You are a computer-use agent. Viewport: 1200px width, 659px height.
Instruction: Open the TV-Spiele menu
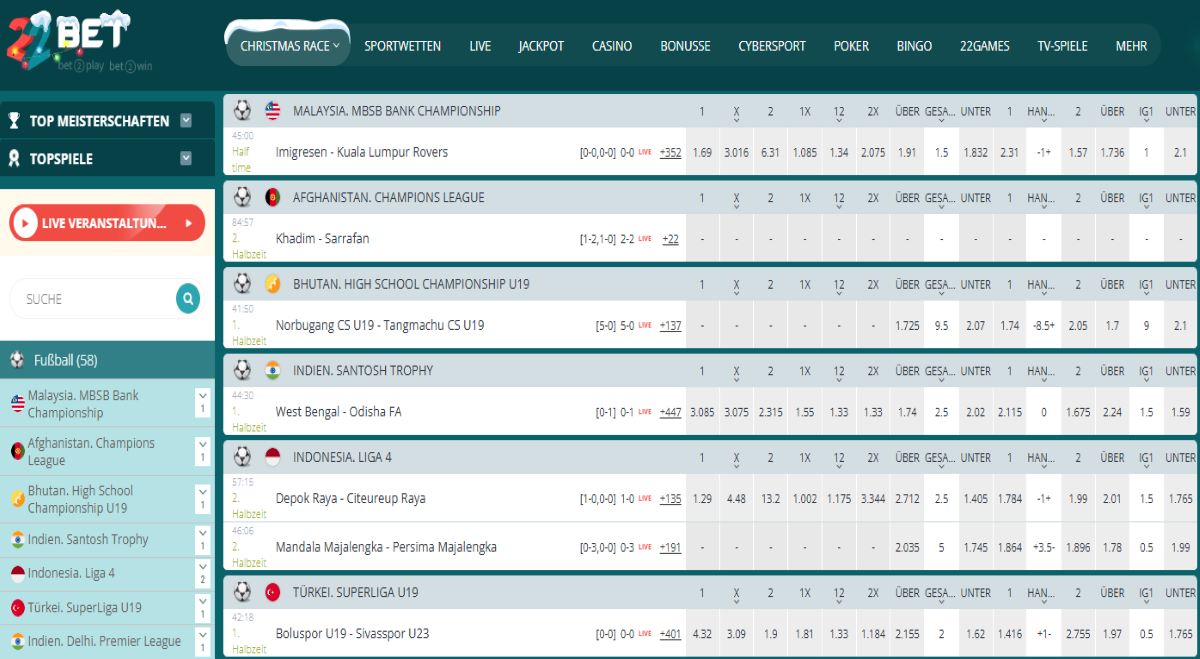(x=1062, y=46)
